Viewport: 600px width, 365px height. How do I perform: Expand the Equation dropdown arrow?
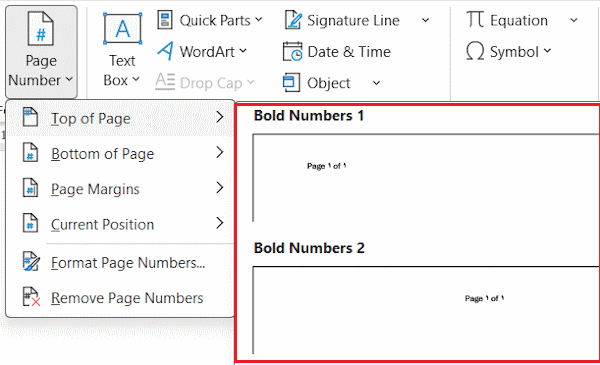574,20
